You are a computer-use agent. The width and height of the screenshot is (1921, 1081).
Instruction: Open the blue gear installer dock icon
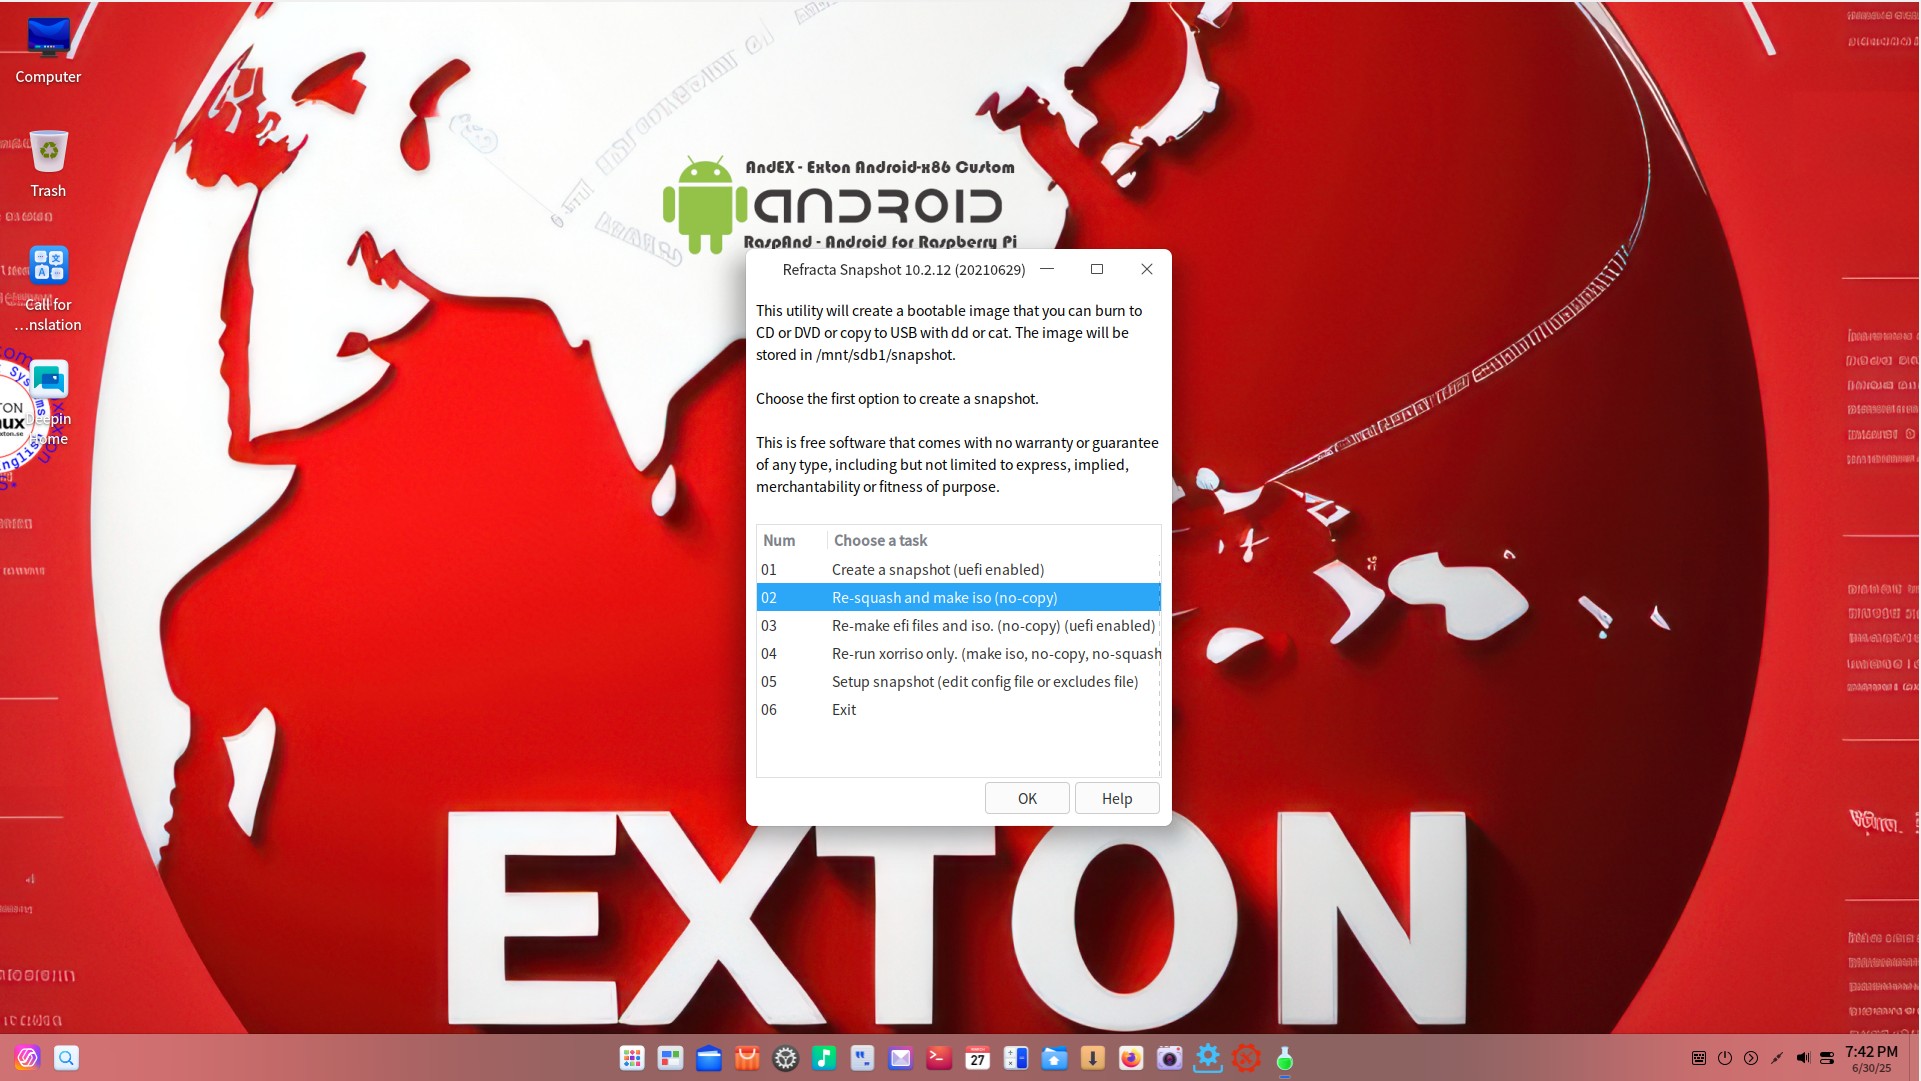[x=1208, y=1058]
